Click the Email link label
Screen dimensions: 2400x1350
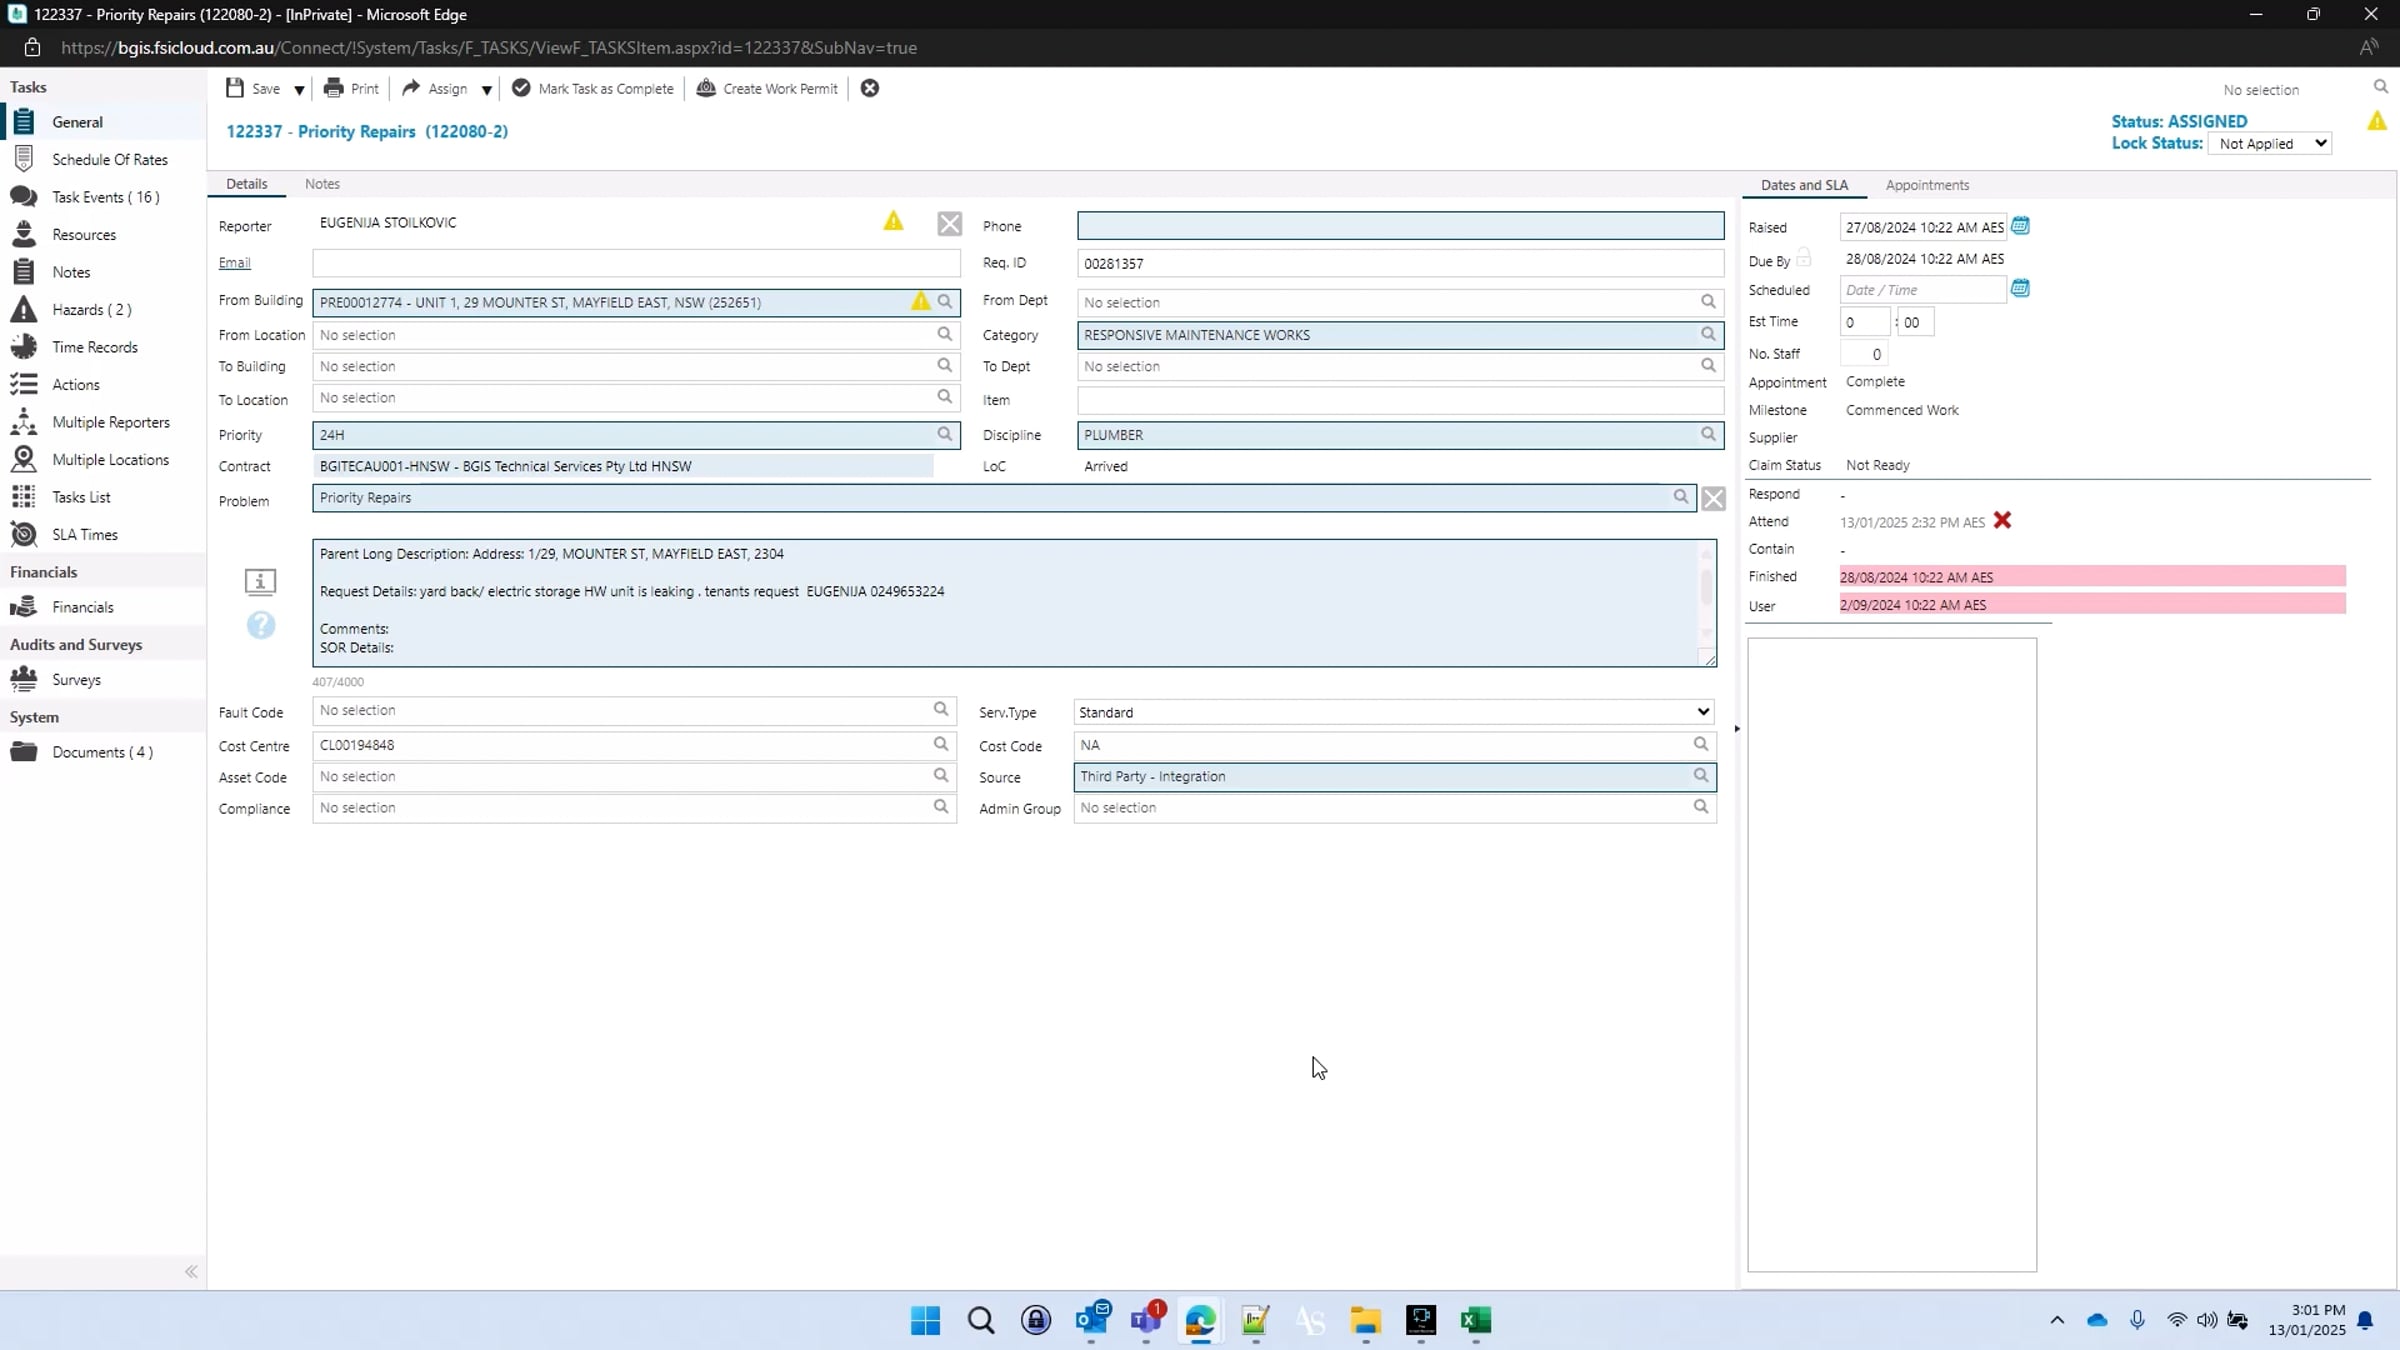tap(234, 263)
